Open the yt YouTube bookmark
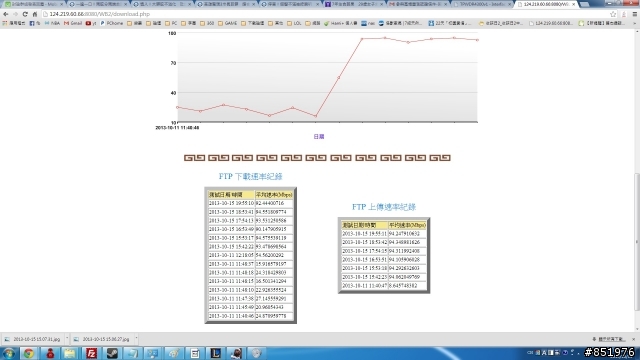Screen dimensions: 640x360 91,23
